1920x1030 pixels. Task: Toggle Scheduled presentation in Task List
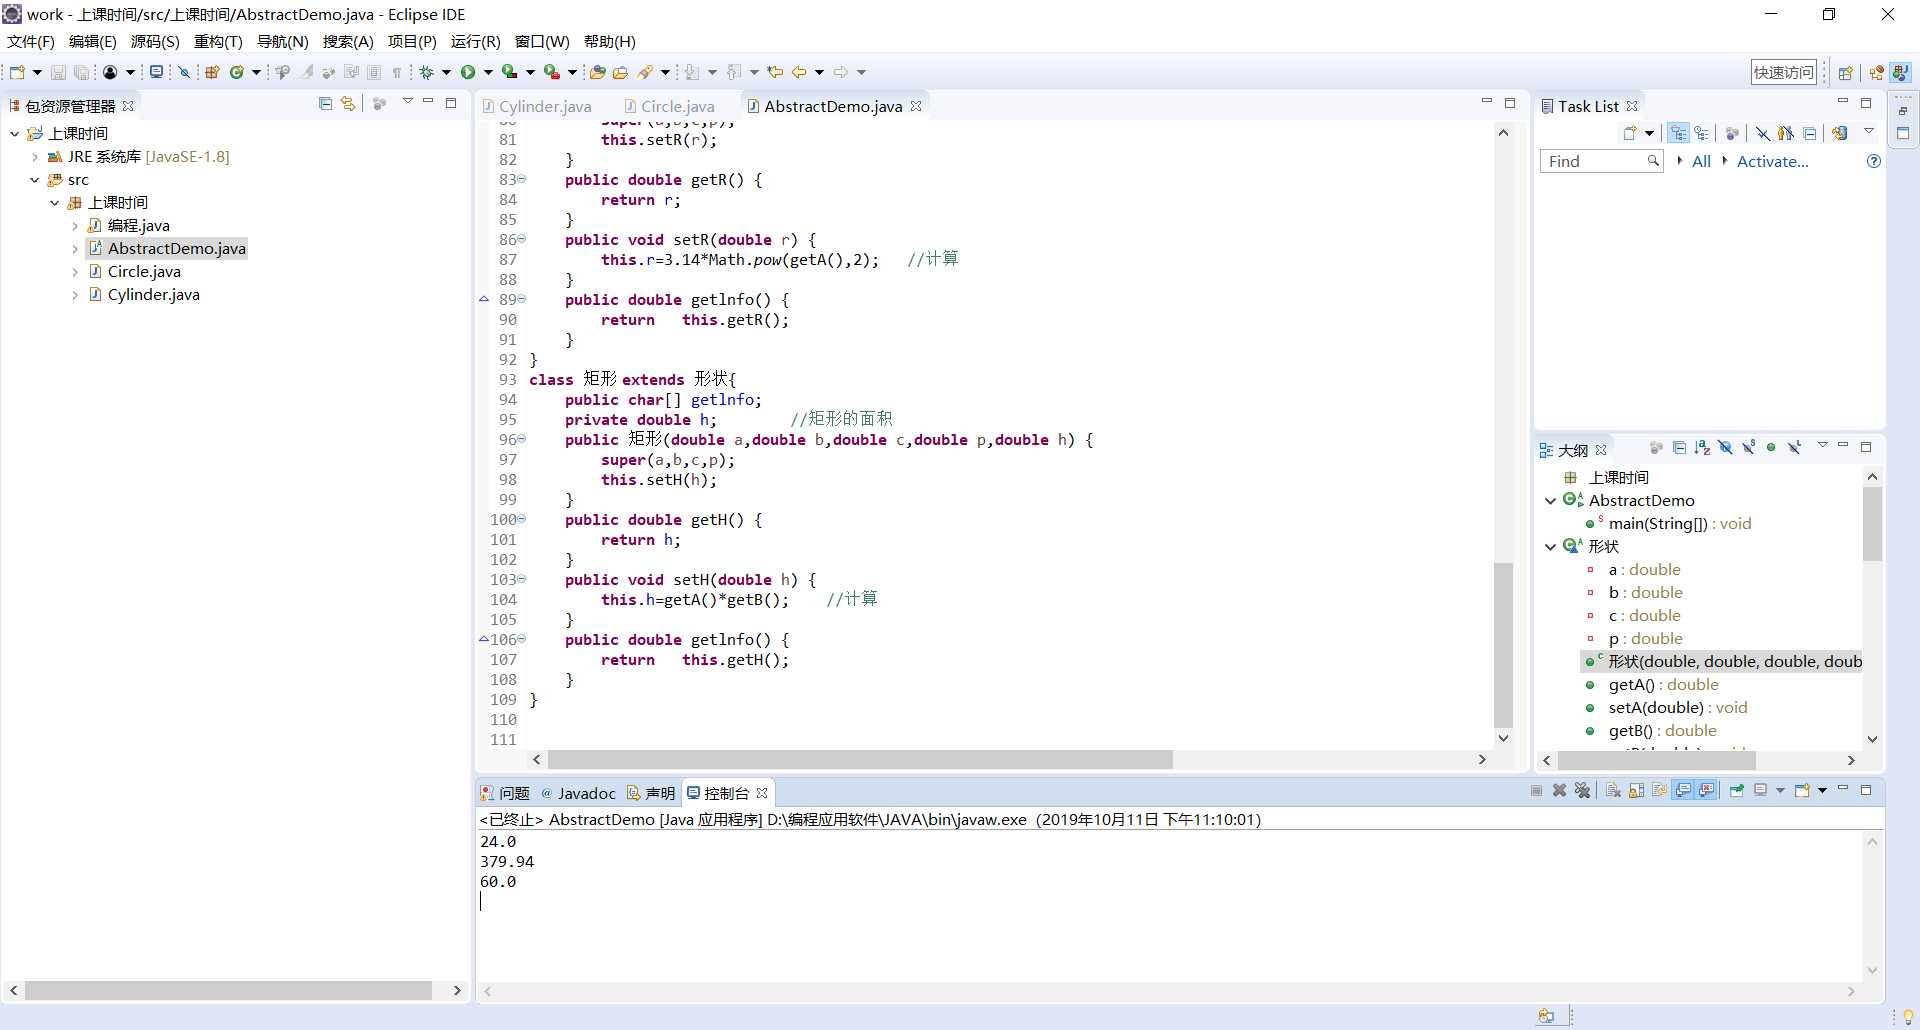1701,133
